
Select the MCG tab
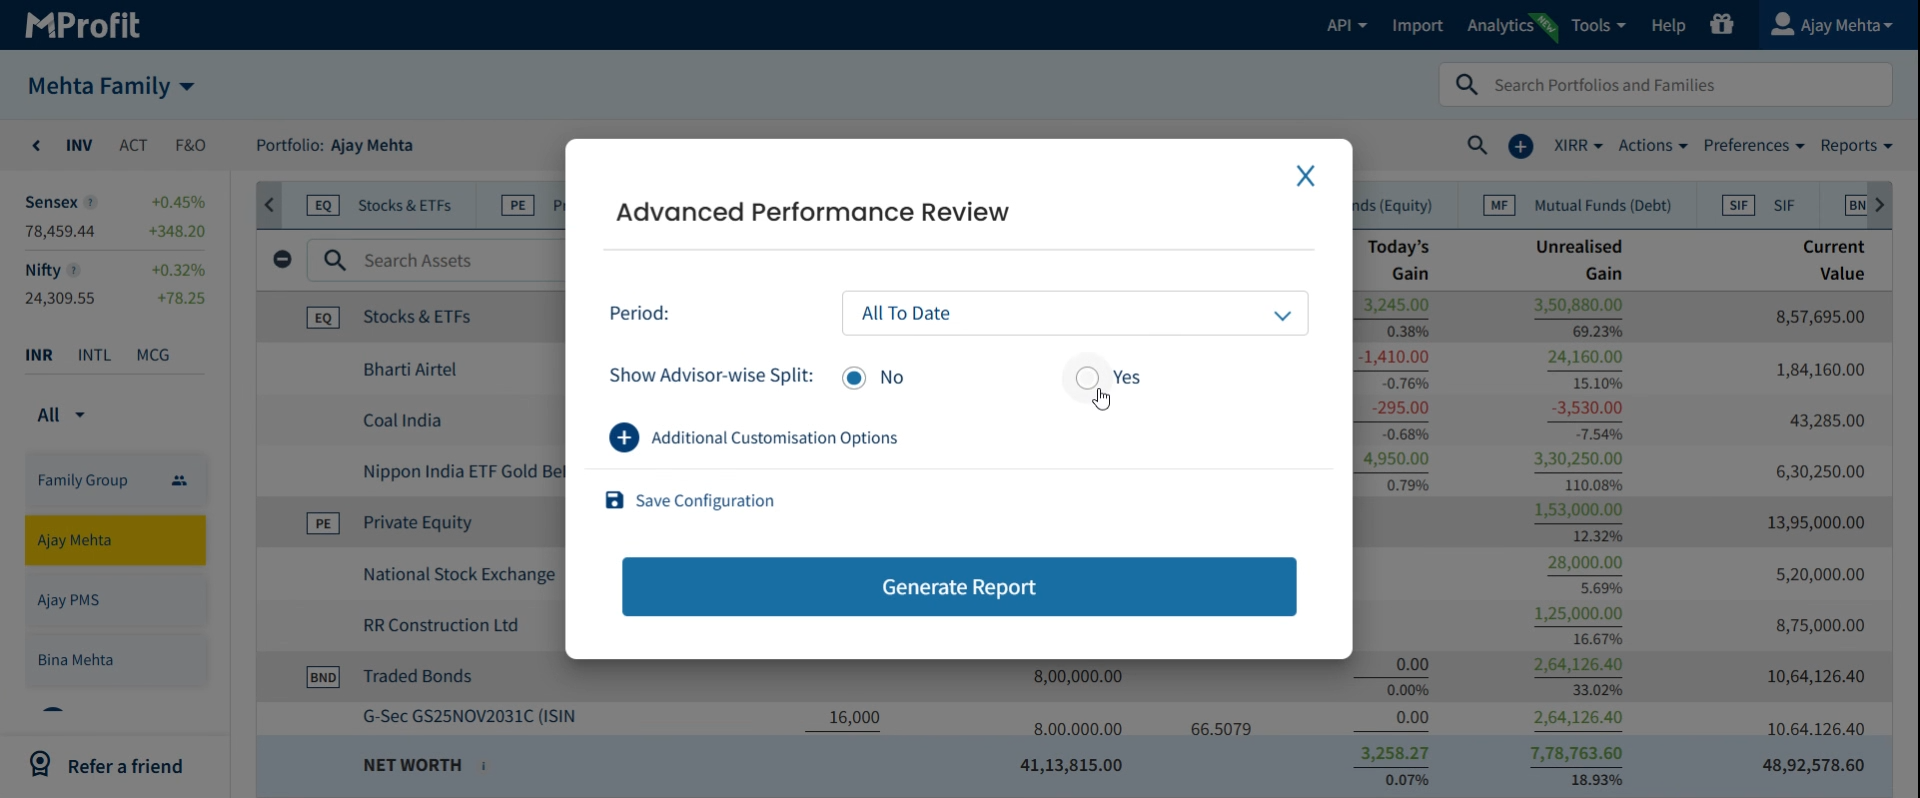(153, 355)
